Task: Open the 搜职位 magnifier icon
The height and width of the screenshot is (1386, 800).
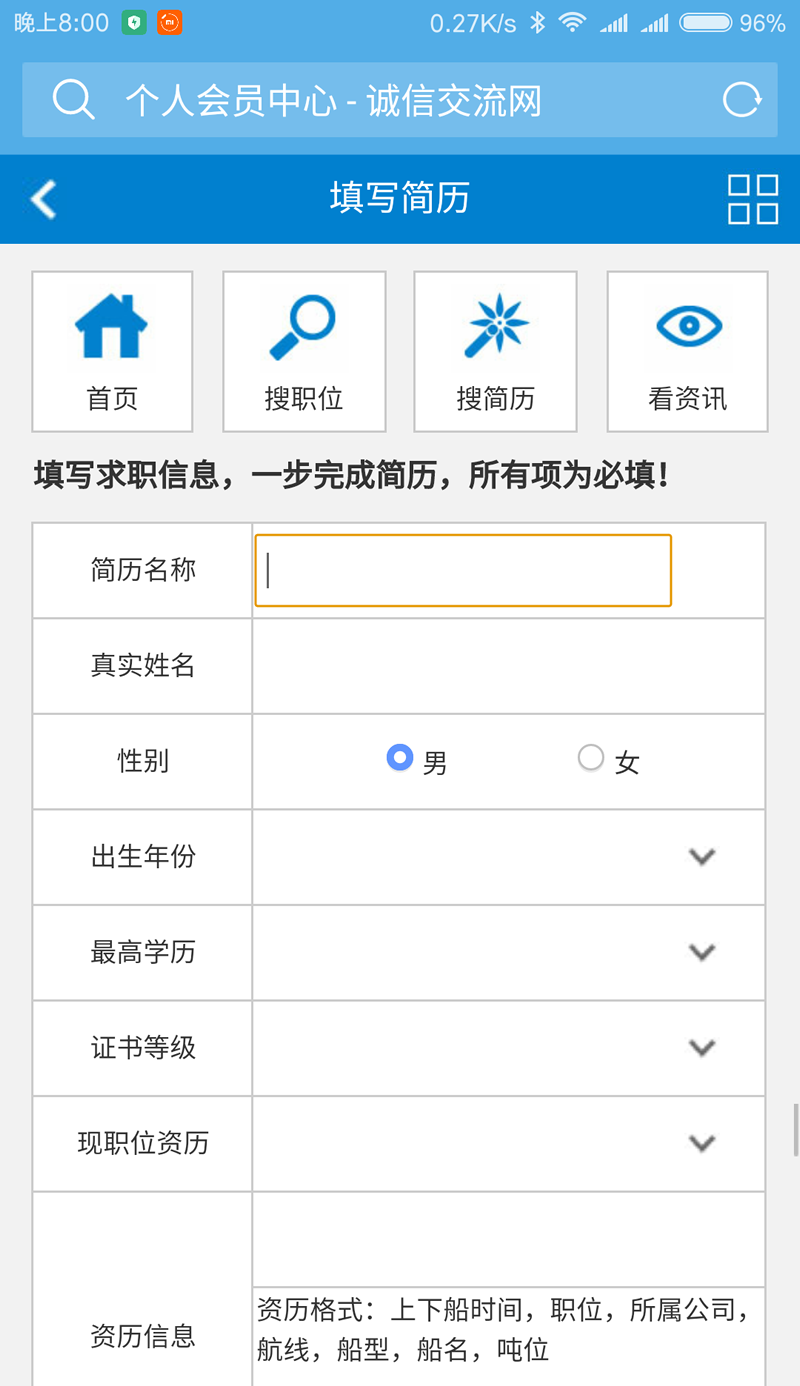Action: click(303, 327)
